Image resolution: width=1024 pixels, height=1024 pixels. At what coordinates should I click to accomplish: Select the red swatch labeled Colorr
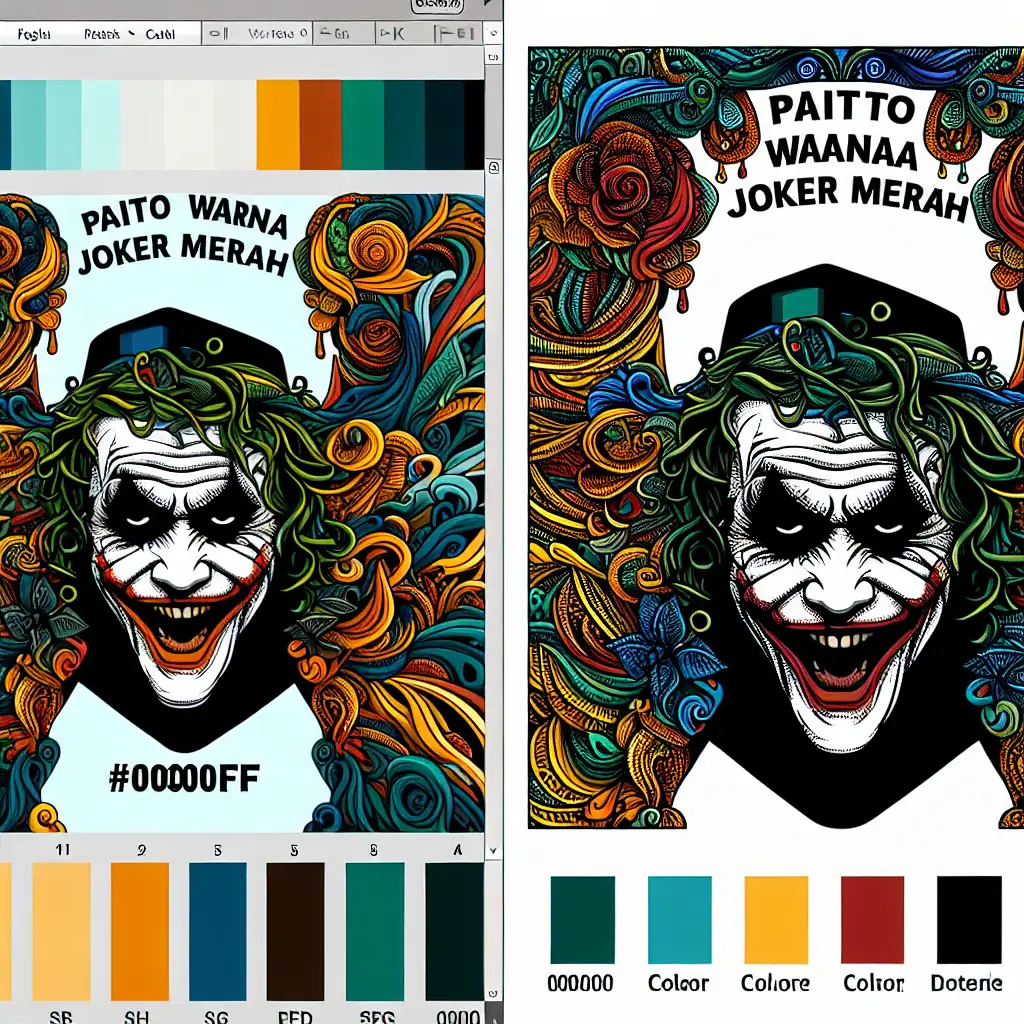pyautogui.click(x=872, y=920)
